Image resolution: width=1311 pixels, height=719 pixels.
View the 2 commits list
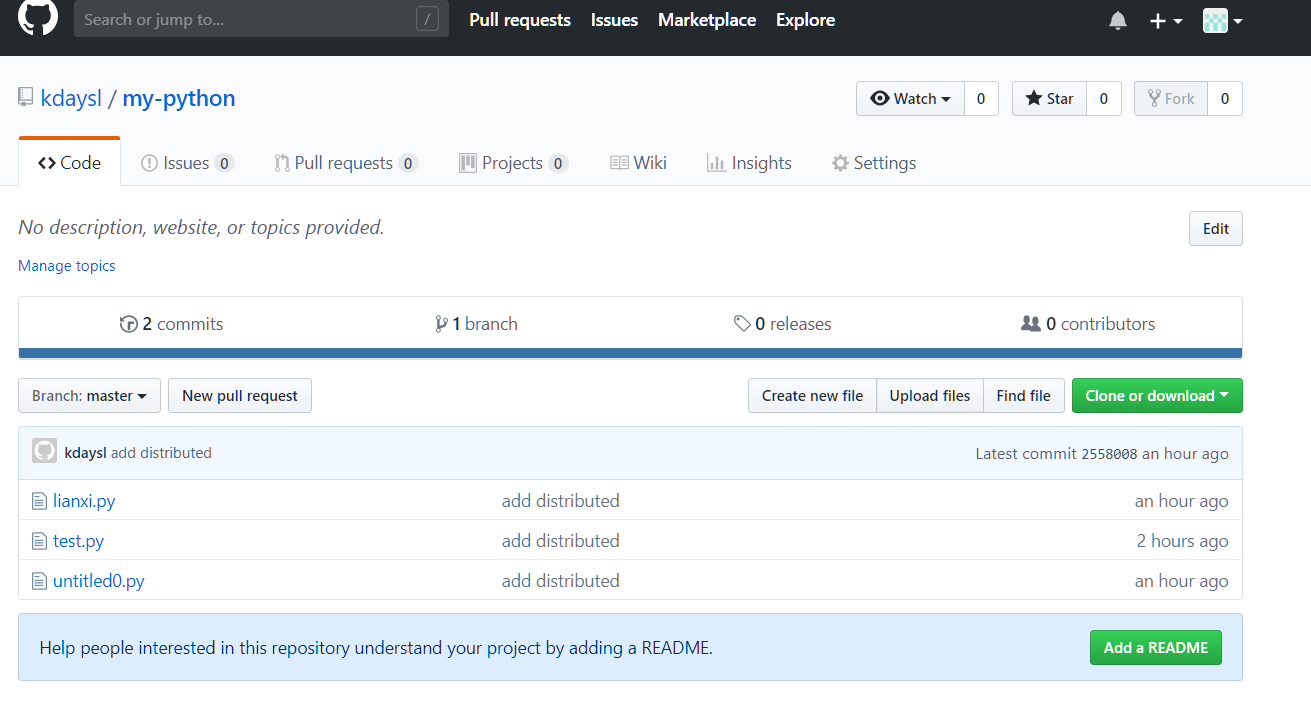(171, 324)
